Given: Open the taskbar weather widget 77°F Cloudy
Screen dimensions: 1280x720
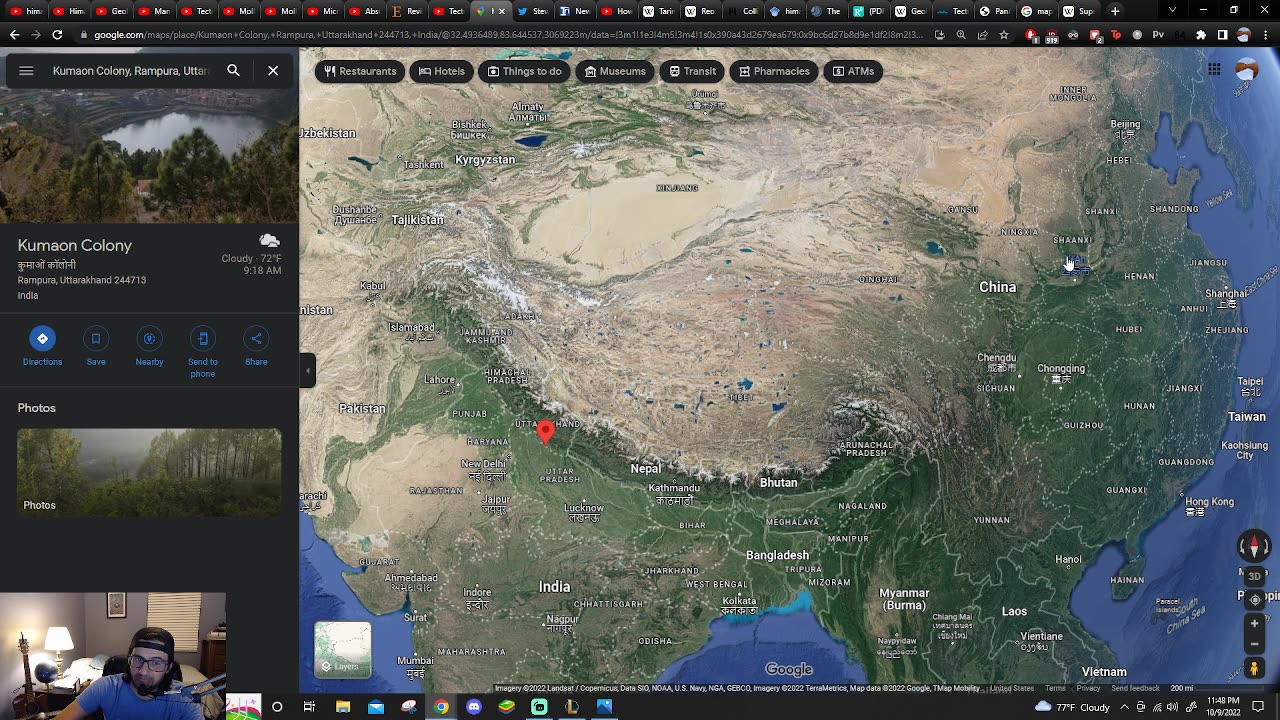Looking at the screenshot, I should tap(1071, 707).
